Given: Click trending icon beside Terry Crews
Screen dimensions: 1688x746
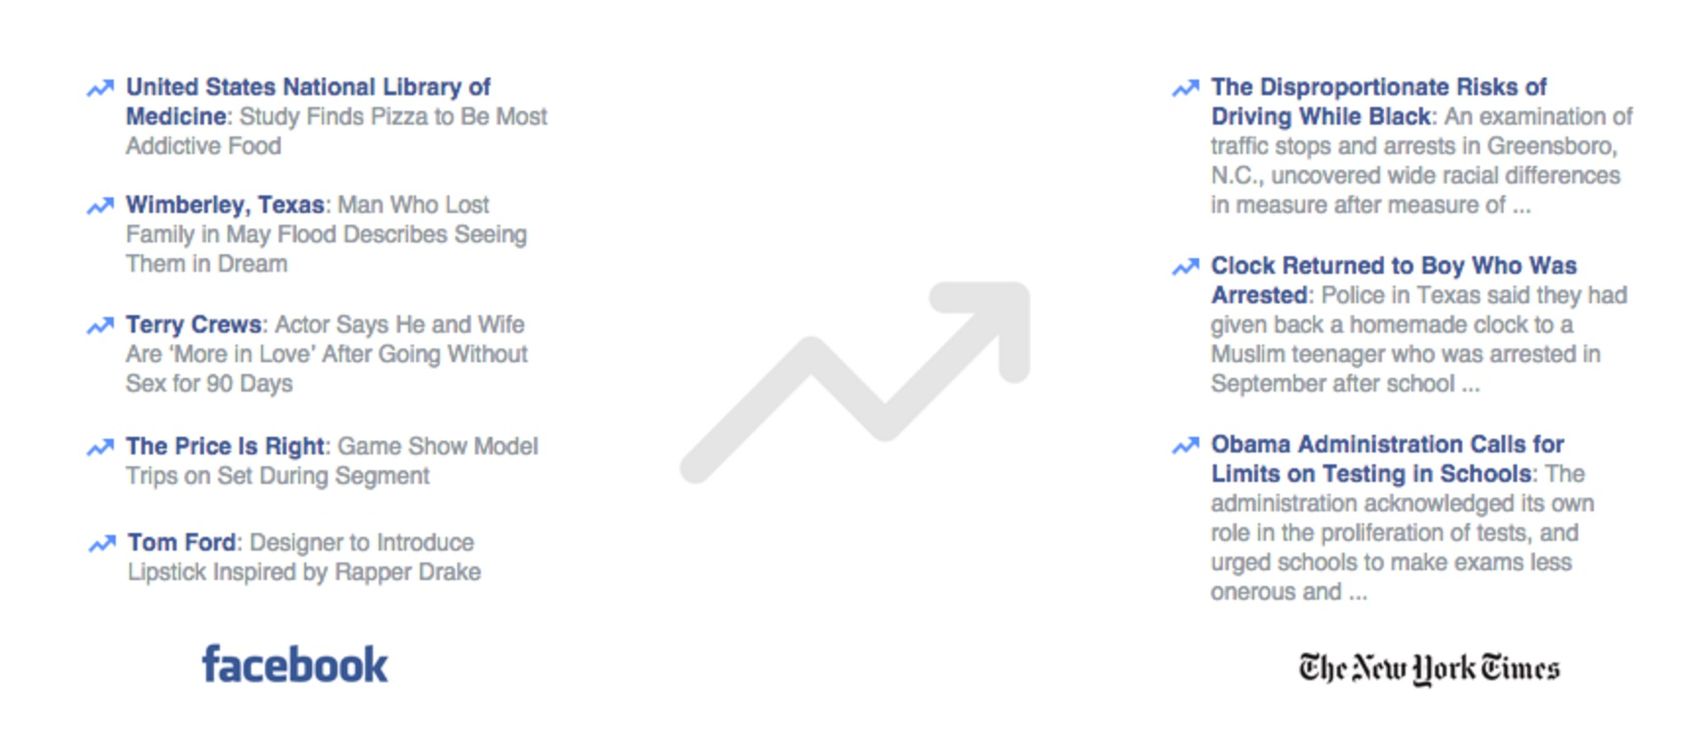Looking at the screenshot, I should point(100,326).
